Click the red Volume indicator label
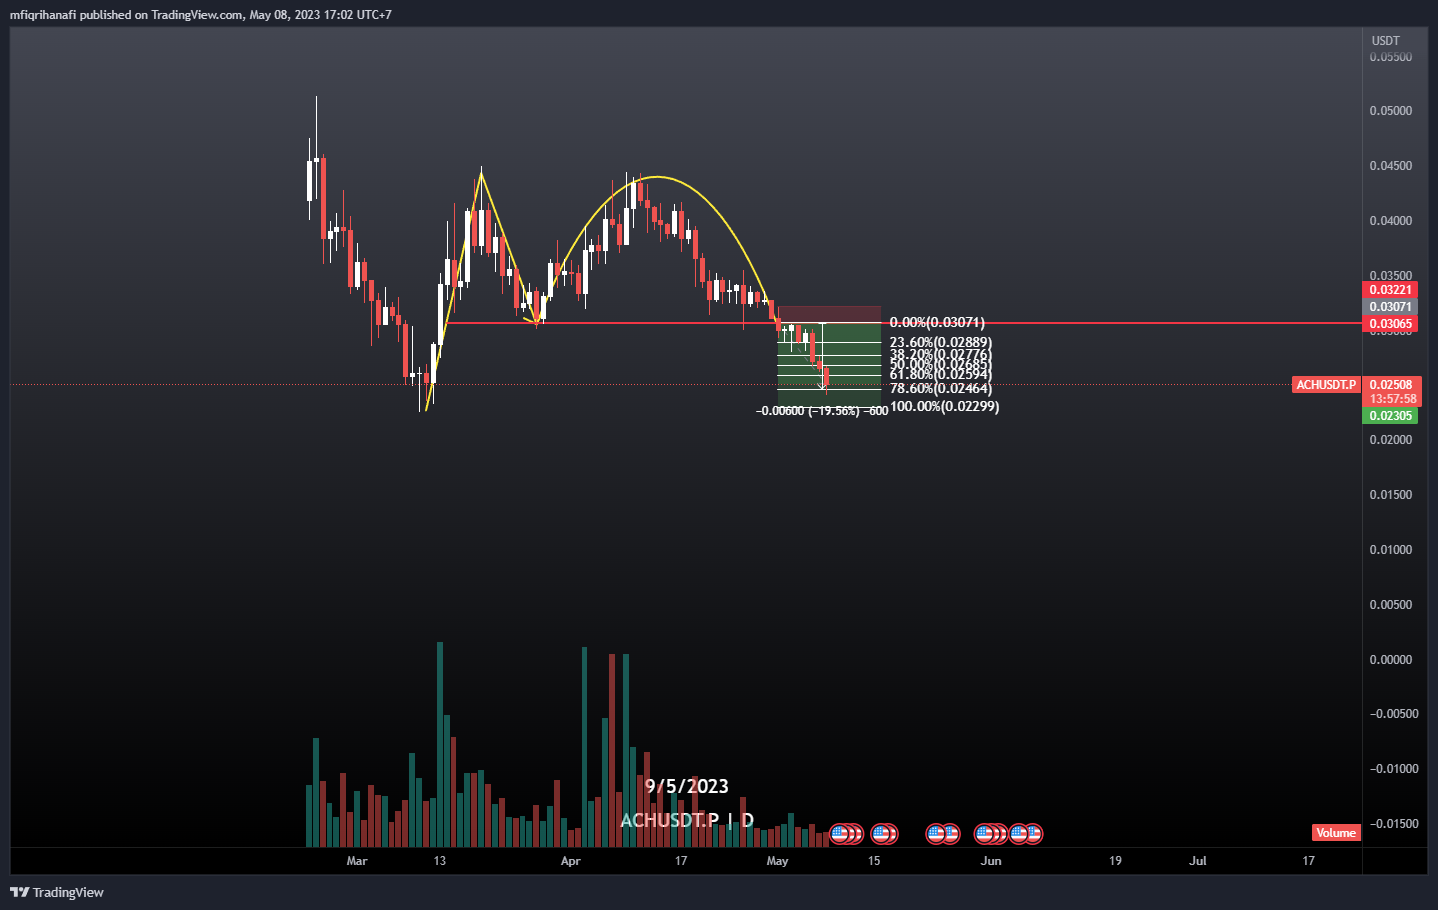Screen dimensions: 1438x910 coord(1336,833)
